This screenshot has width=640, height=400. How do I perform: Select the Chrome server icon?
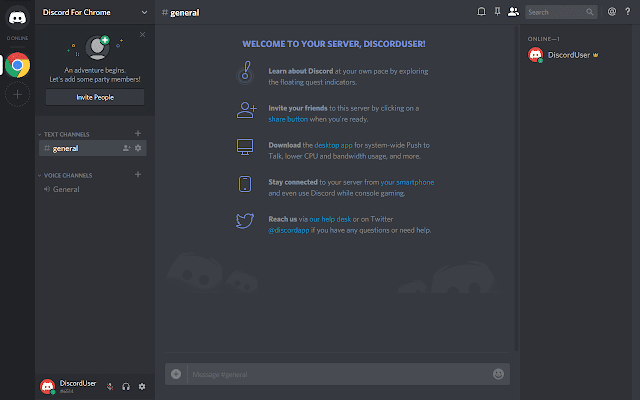pos(17,65)
